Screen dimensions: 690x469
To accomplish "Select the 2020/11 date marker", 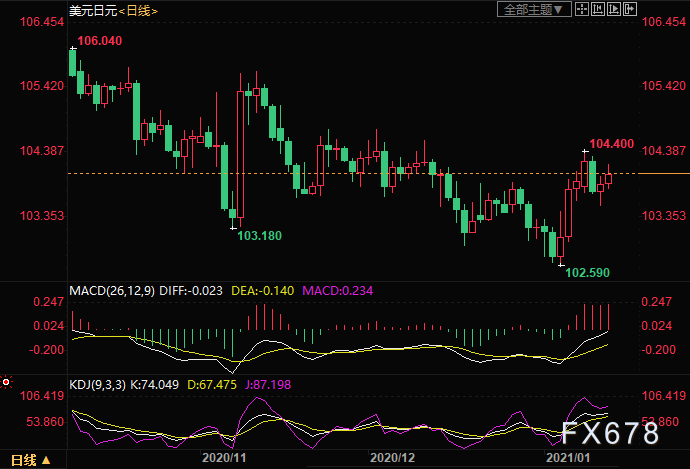I will pos(224,458).
